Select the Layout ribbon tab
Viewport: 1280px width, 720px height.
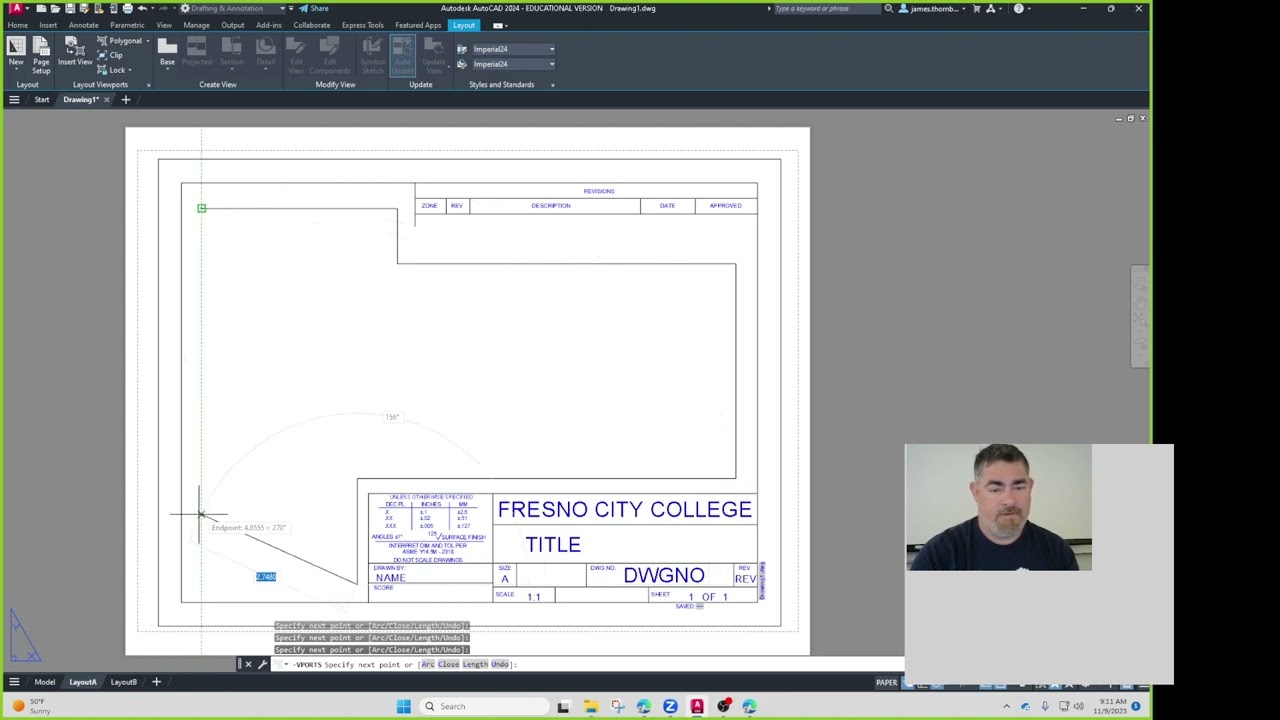[x=464, y=25]
